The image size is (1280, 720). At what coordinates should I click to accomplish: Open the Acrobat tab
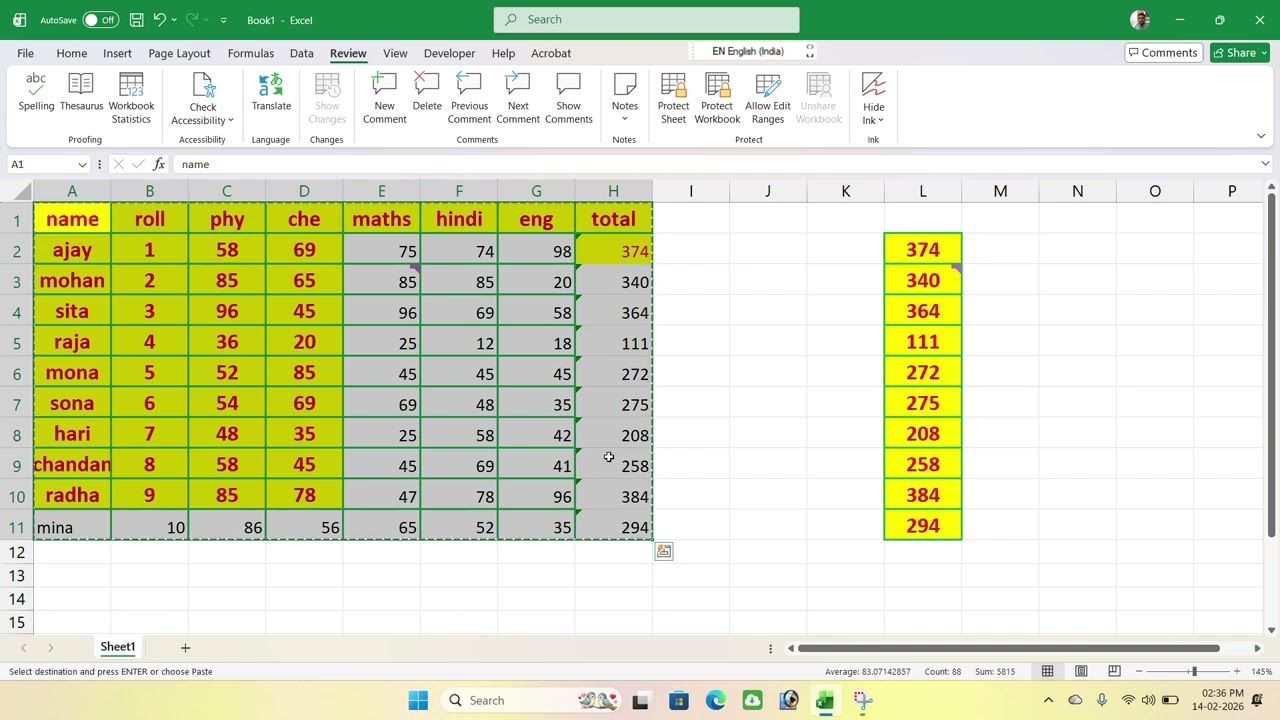tap(551, 53)
